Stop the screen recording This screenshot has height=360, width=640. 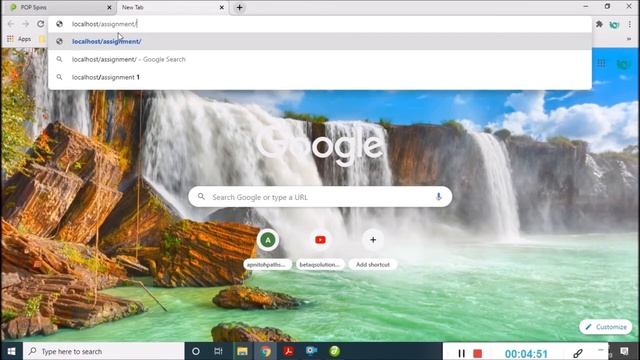478,353
